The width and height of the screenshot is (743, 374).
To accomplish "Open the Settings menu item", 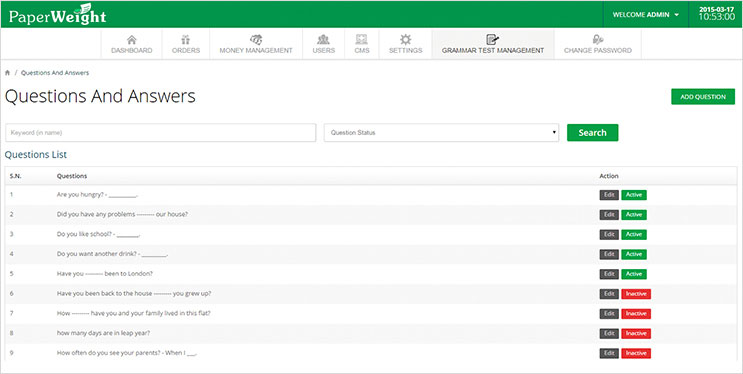I will click(x=406, y=44).
